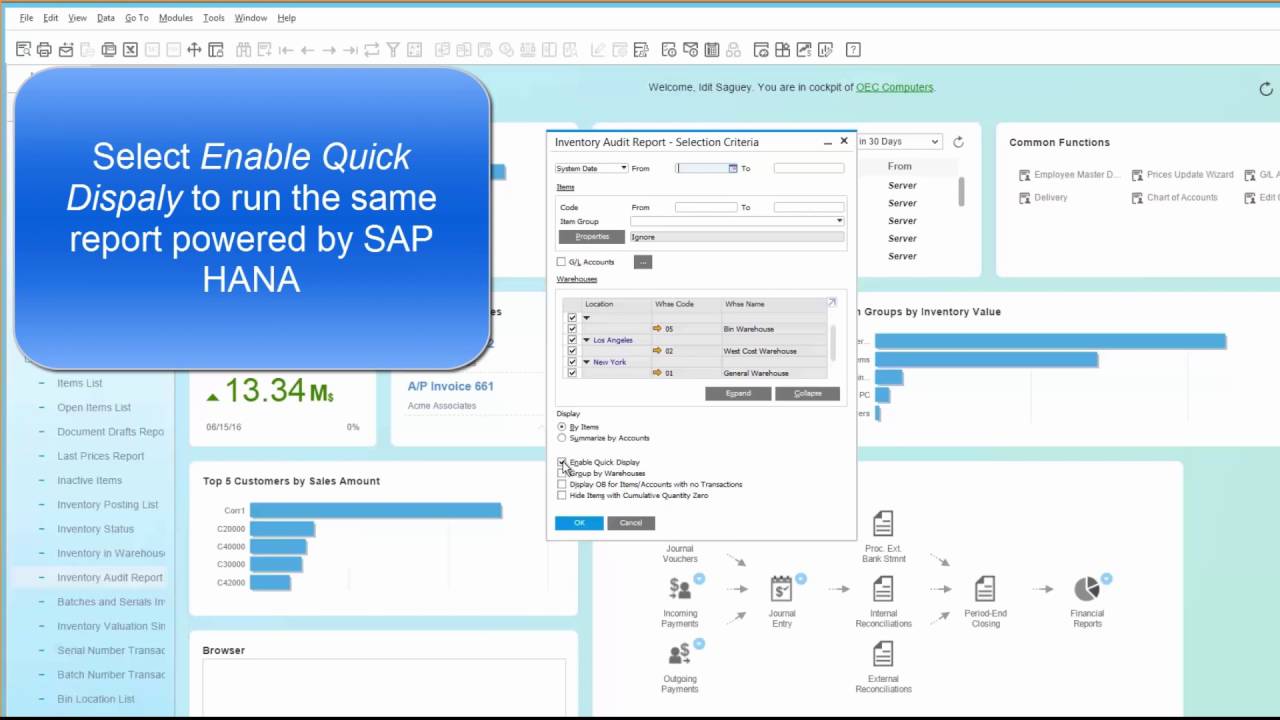
Task: Click the Send Email envelope toolbar icon
Action: 66,49
